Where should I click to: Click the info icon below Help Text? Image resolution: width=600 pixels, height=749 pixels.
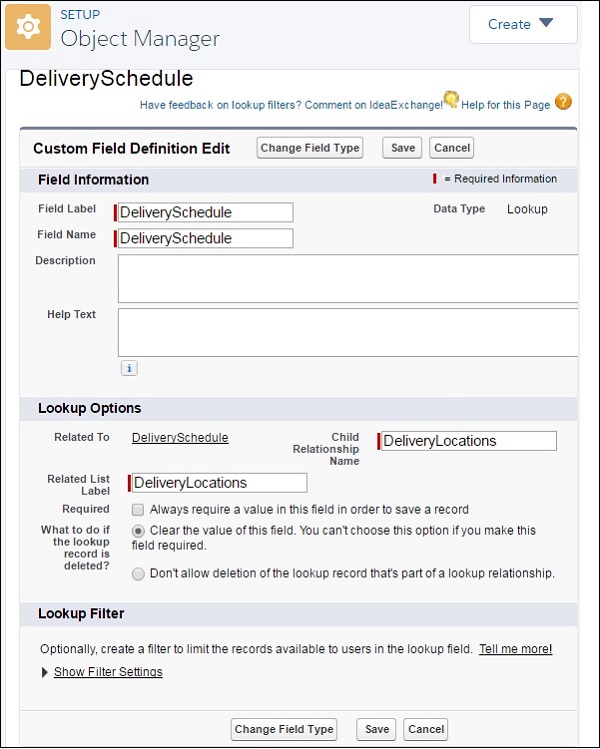[129, 368]
